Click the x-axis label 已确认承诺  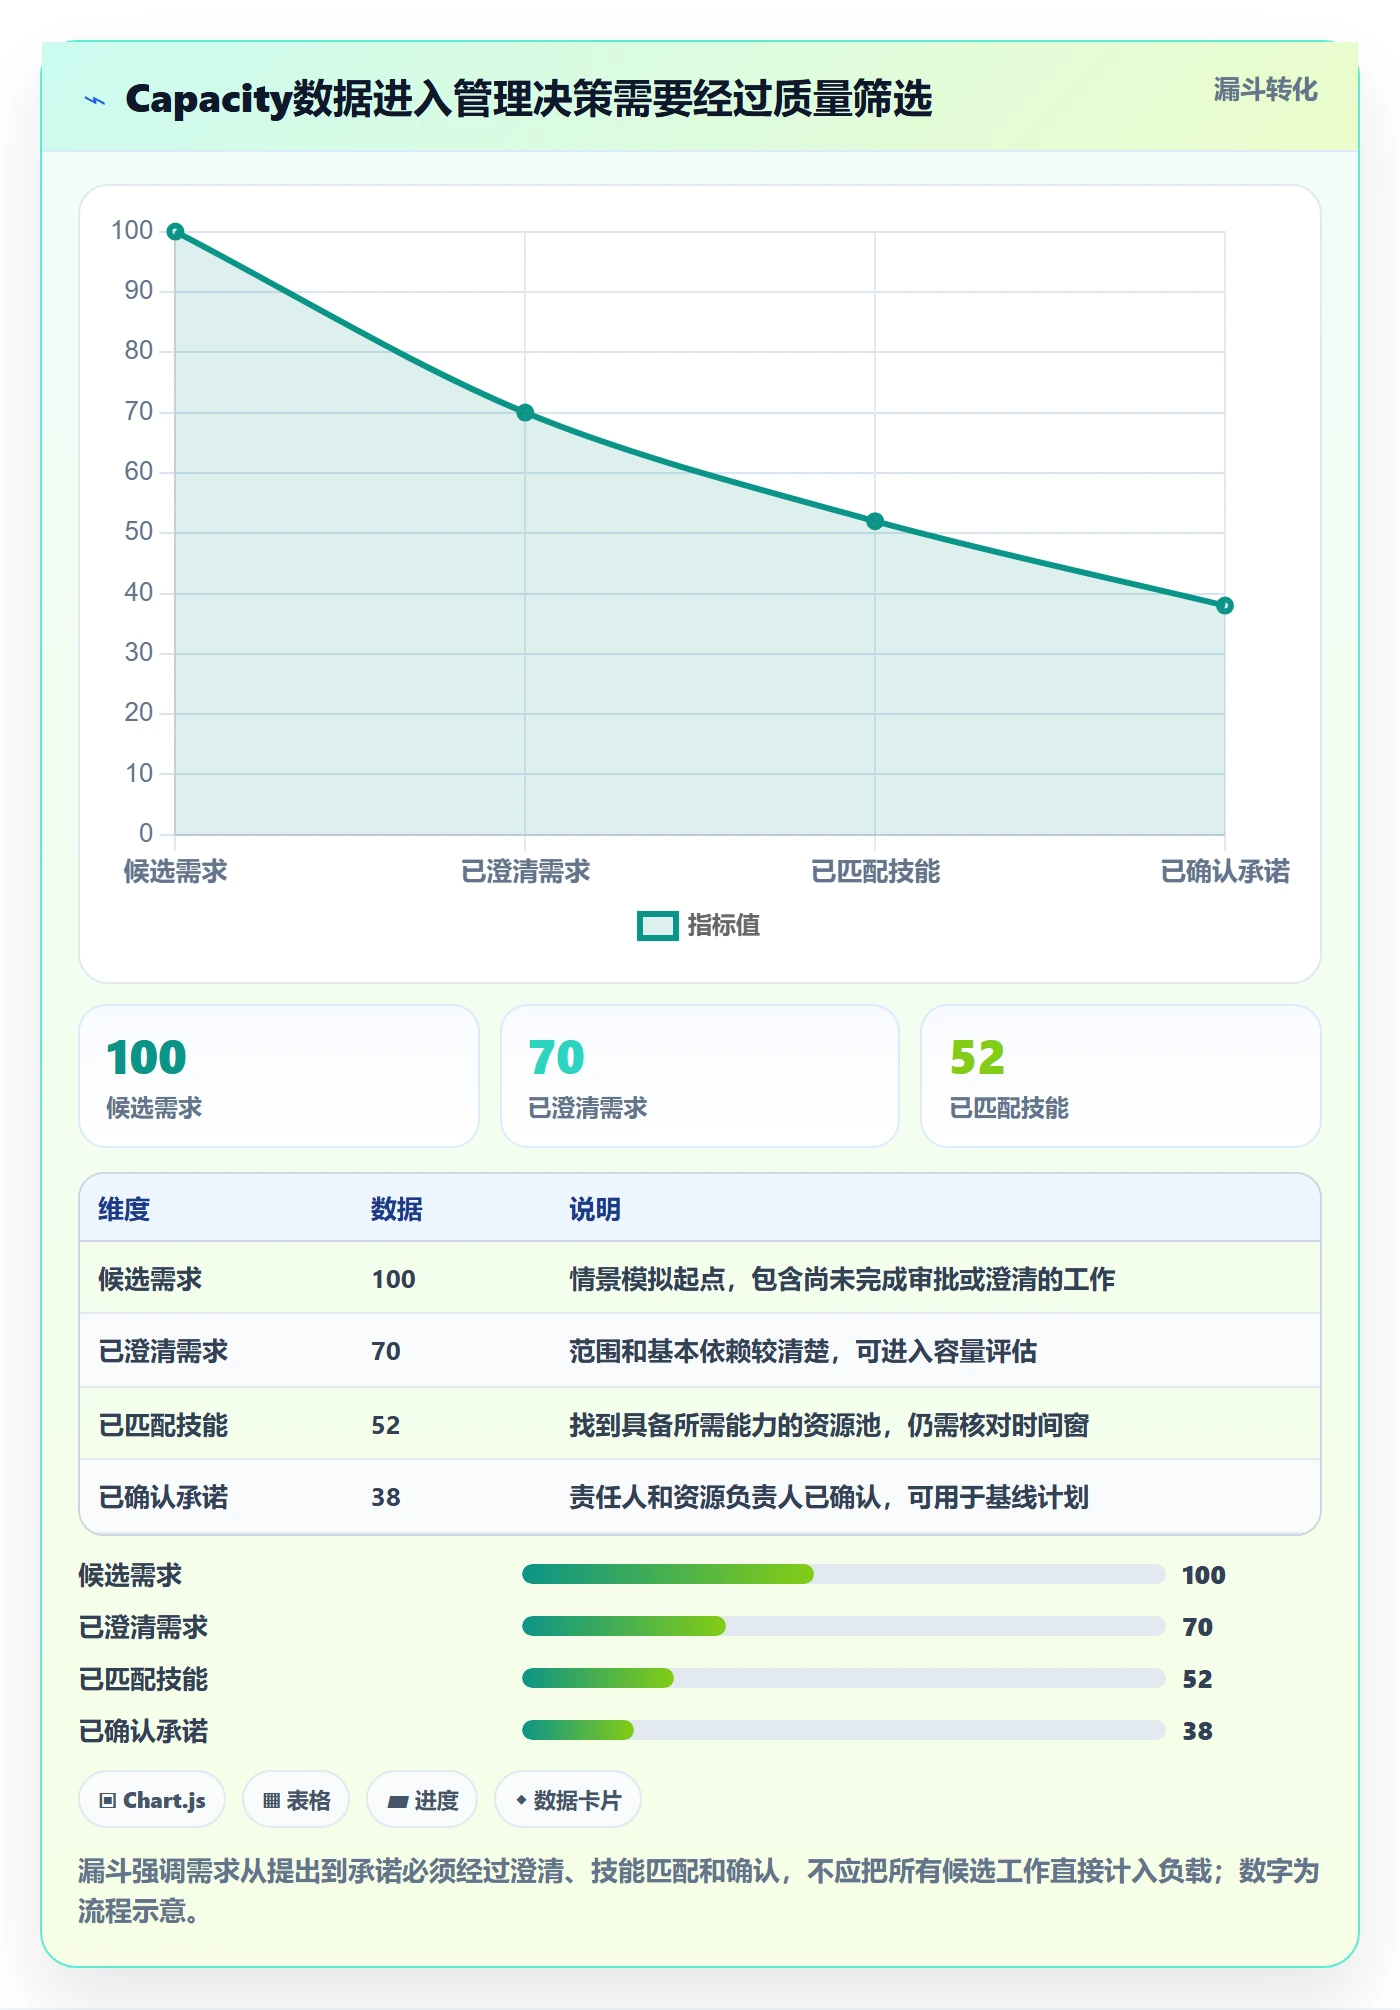click(x=1225, y=872)
